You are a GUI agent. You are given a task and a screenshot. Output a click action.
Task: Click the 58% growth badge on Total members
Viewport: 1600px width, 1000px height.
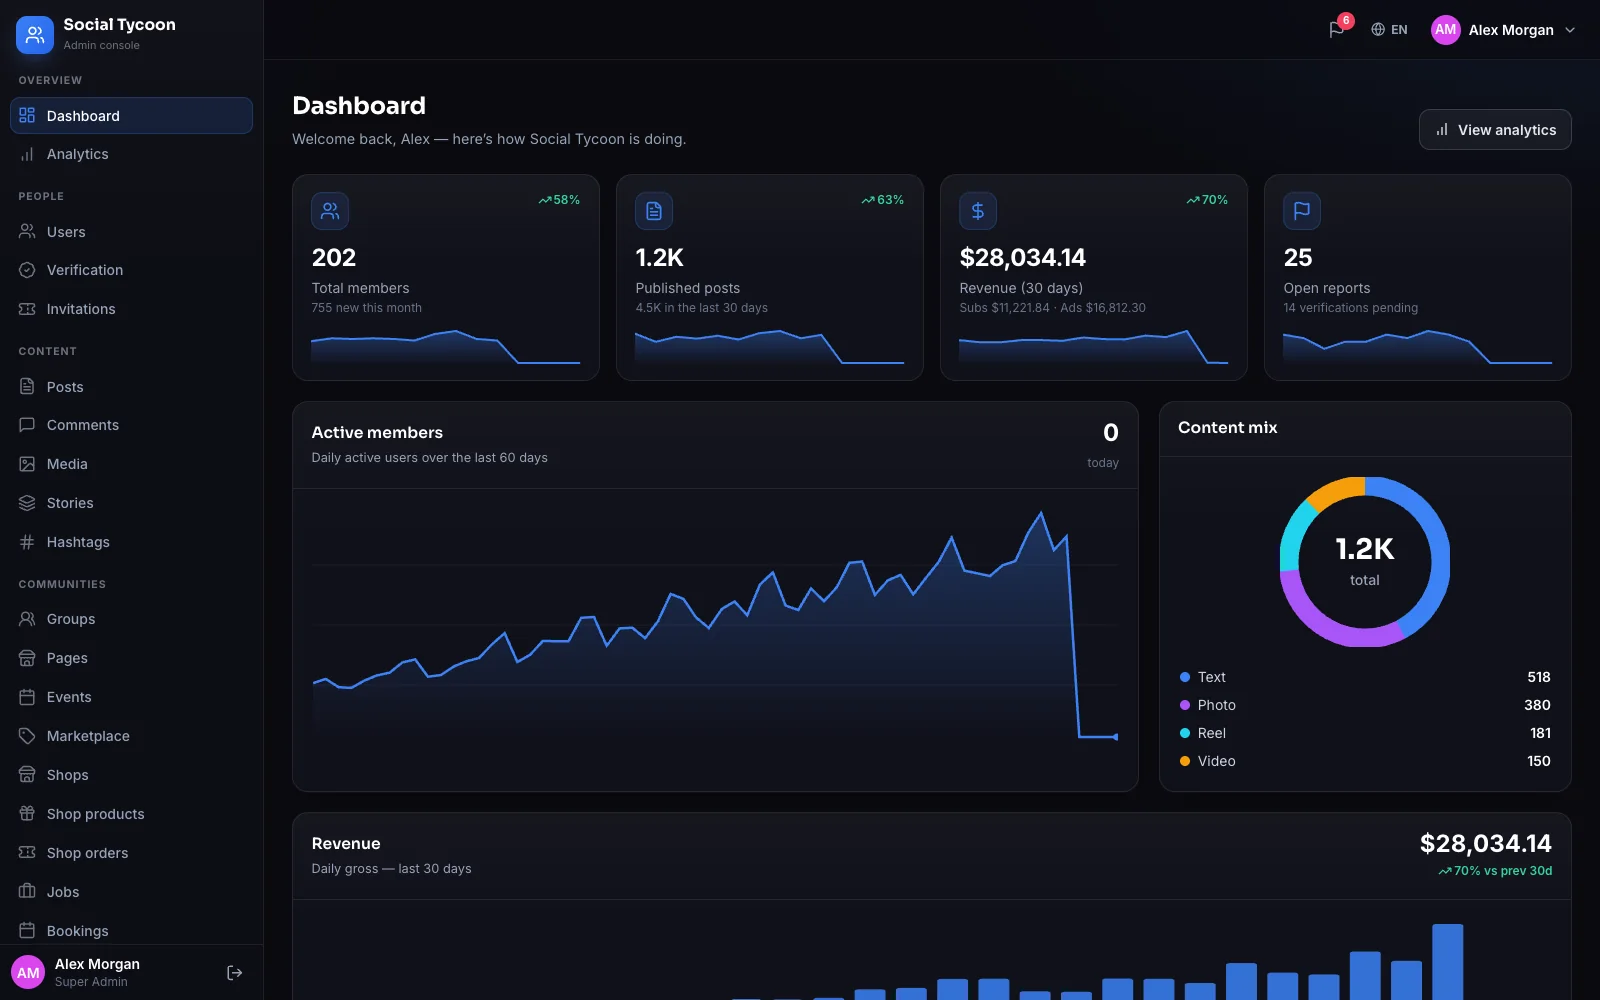point(559,200)
